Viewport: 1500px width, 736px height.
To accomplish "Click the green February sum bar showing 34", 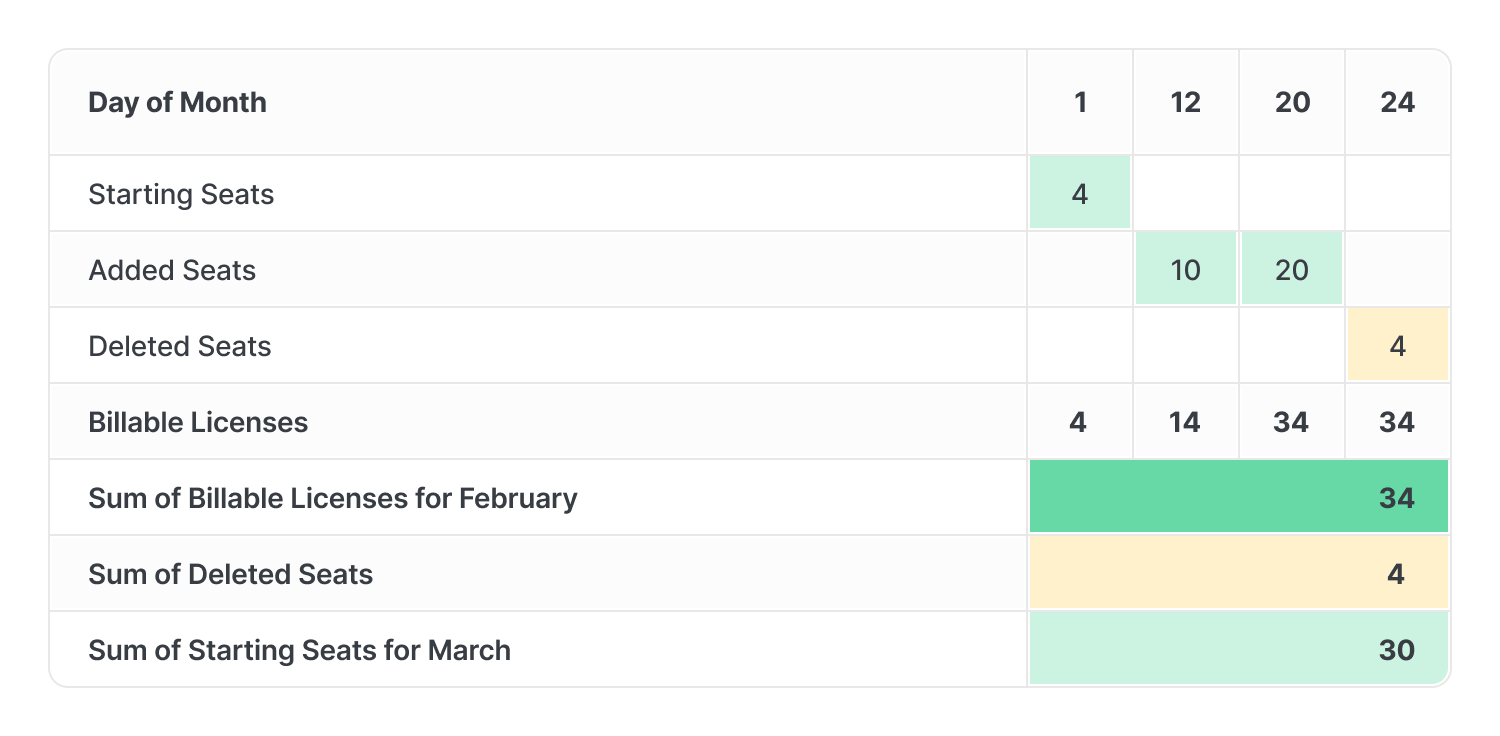I will point(1239,497).
